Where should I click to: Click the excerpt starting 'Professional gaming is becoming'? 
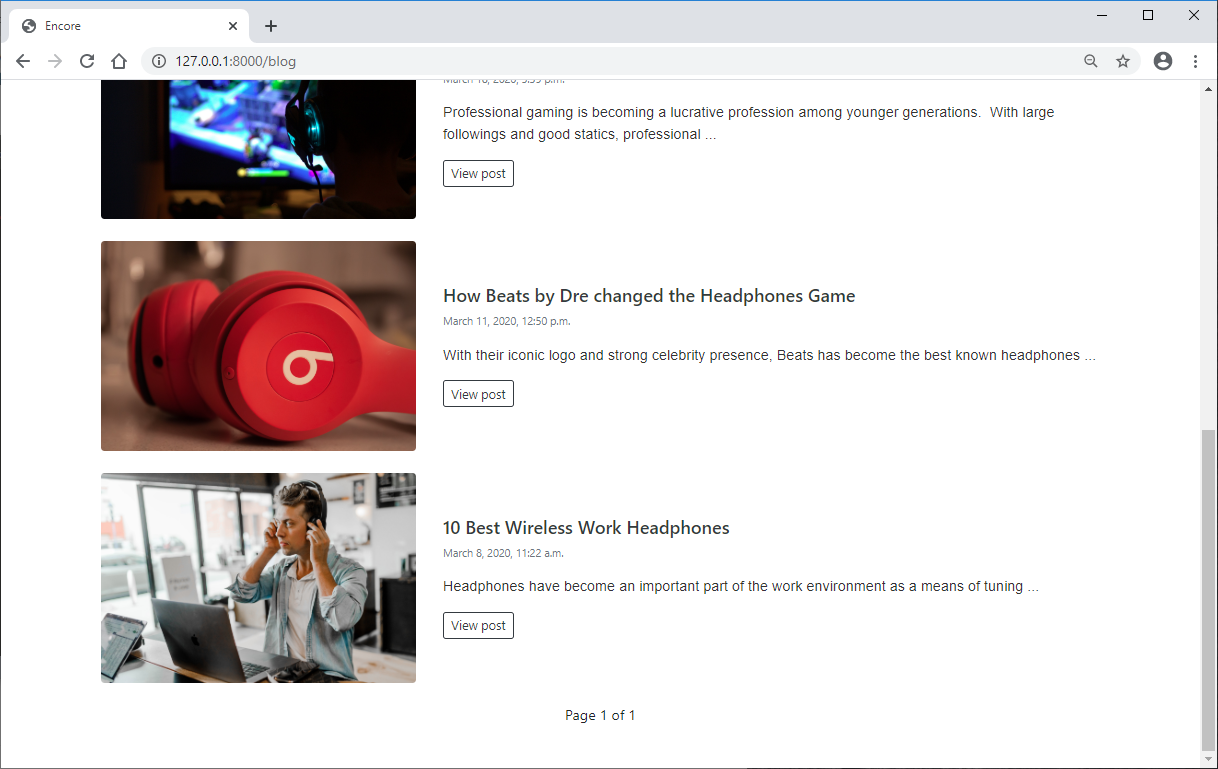(748, 123)
